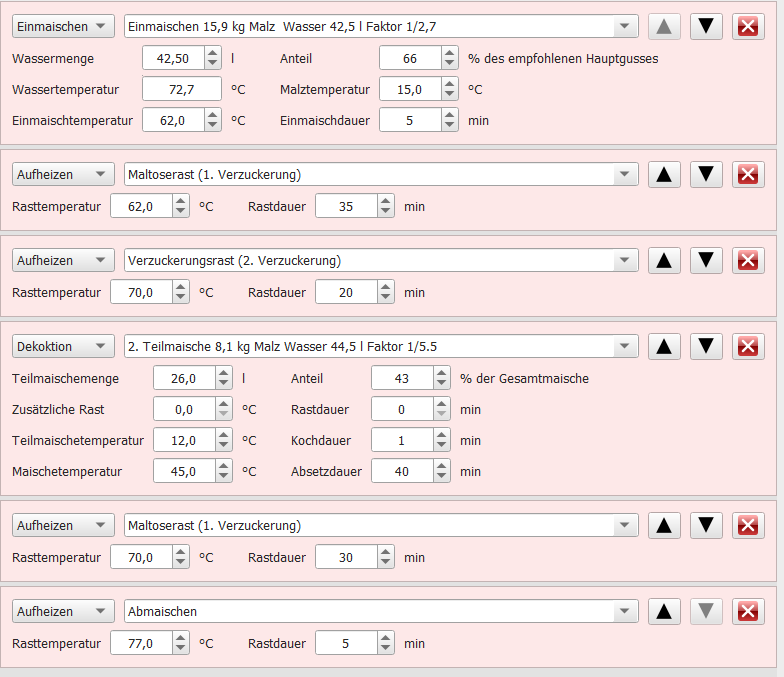
Task: Move the second Maltoserast step up
Action: pyautogui.click(x=664, y=526)
